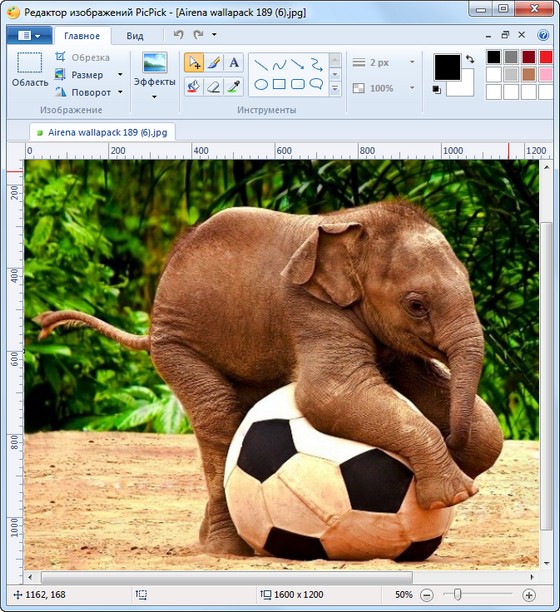Click the zoom slider handle
Image resolution: width=560 pixels, height=612 pixels.
458,594
